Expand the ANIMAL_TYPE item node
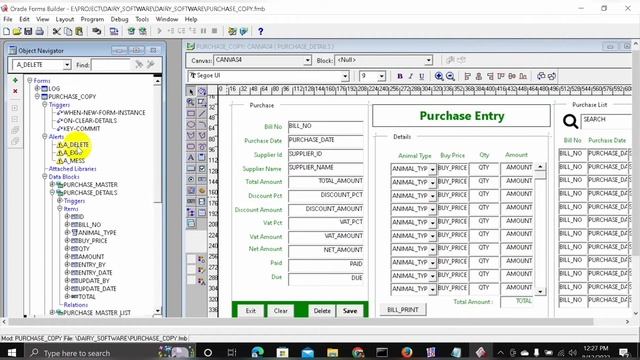The image size is (640, 360). coord(67,233)
